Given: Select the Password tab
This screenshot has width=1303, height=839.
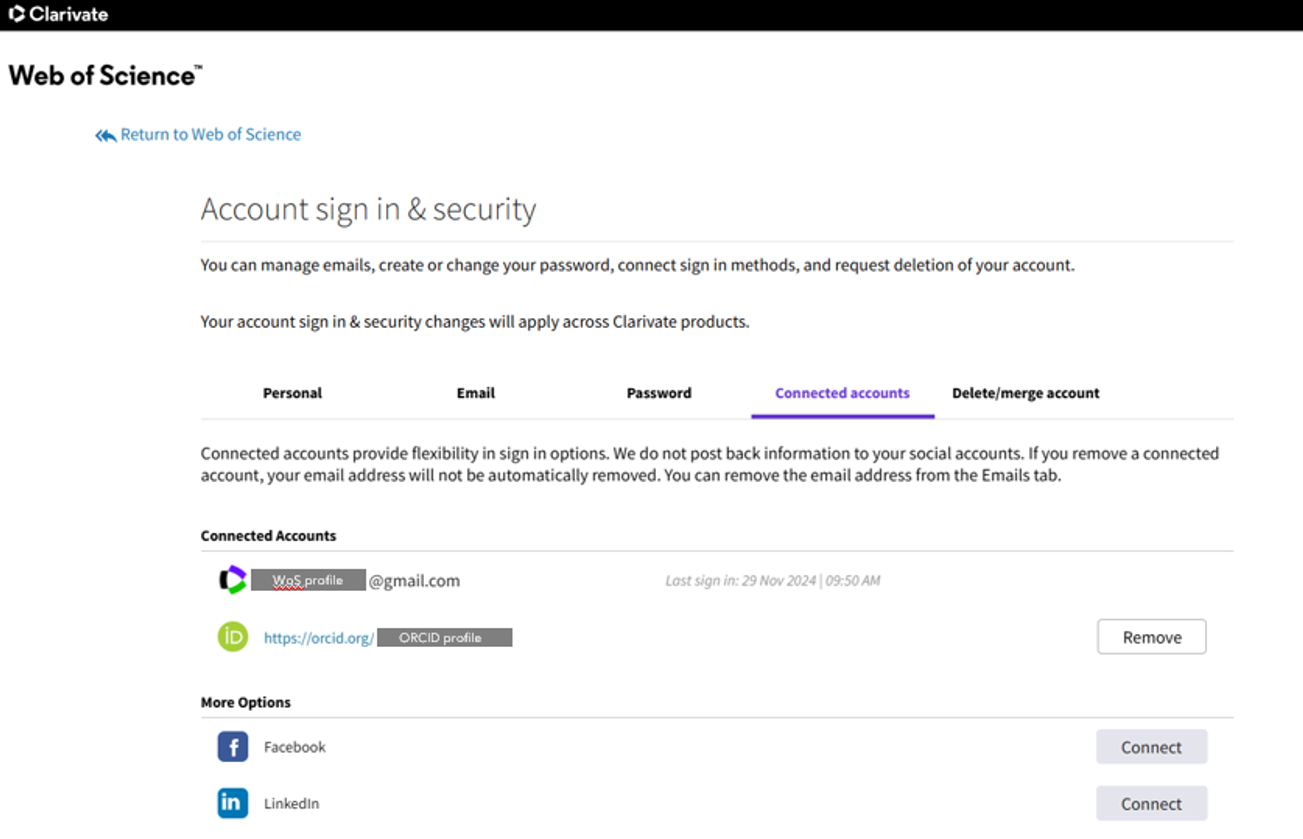Looking at the screenshot, I should (659, 393).
